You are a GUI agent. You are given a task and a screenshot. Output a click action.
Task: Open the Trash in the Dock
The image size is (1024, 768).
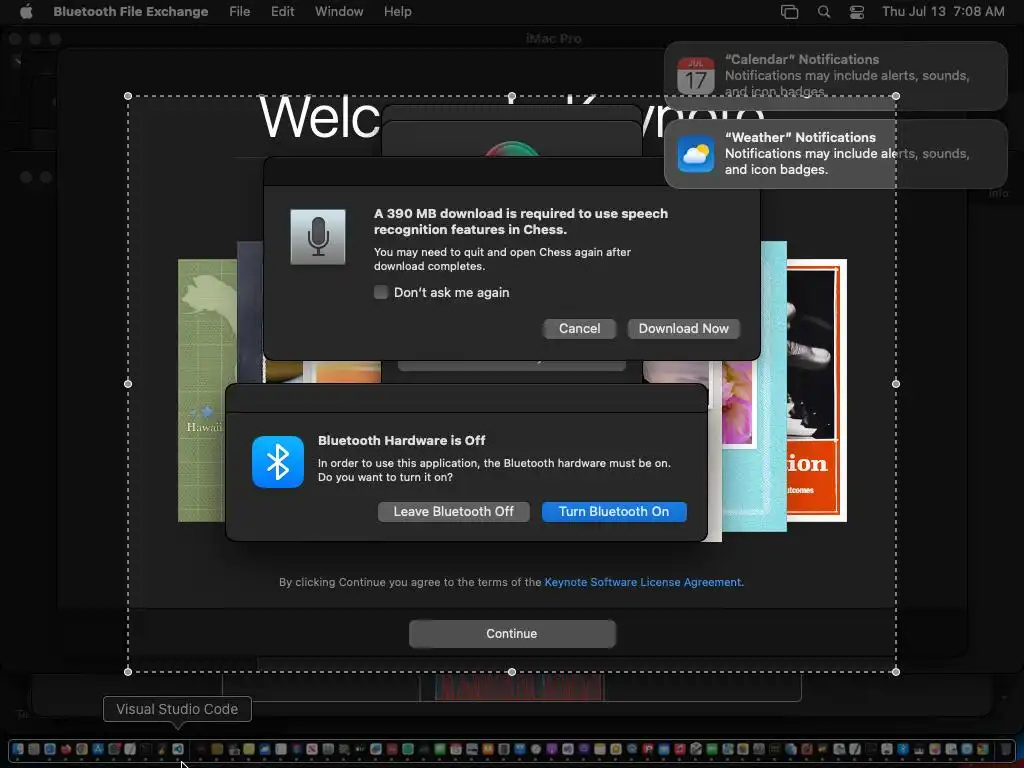pyautogui.click(x=1005, y=749)
